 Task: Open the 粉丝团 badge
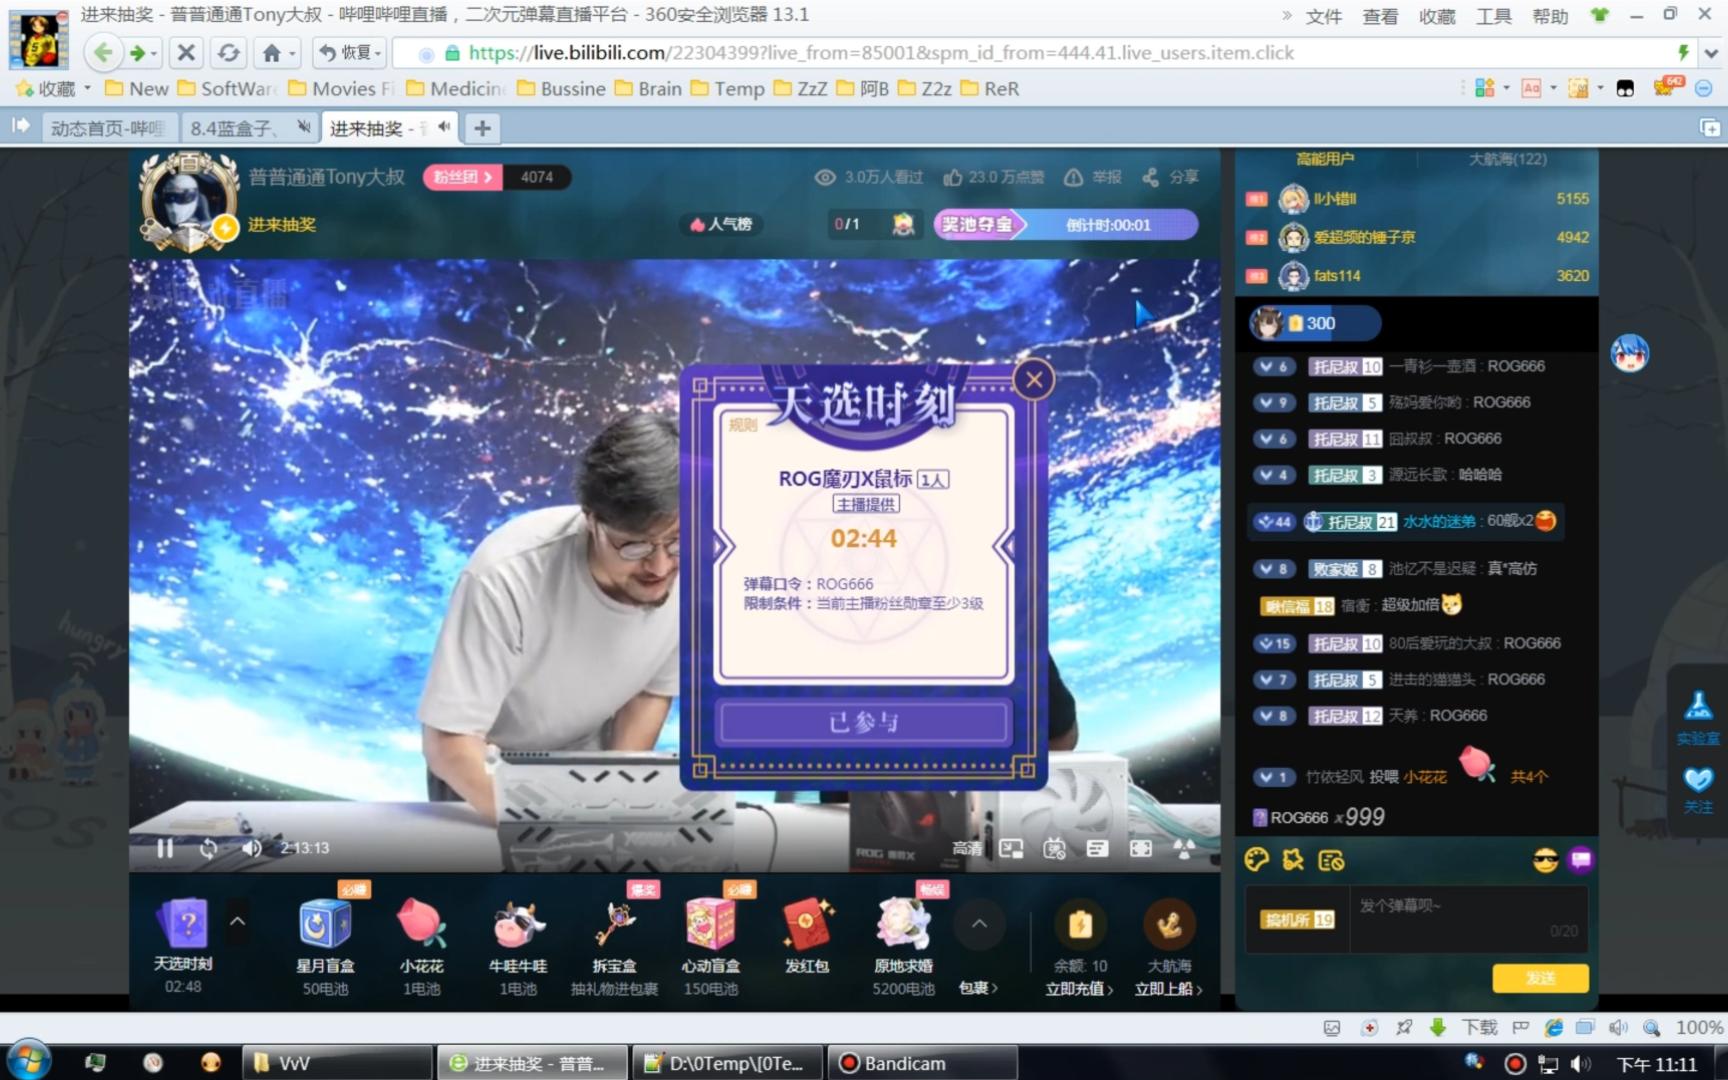[463, 177]
